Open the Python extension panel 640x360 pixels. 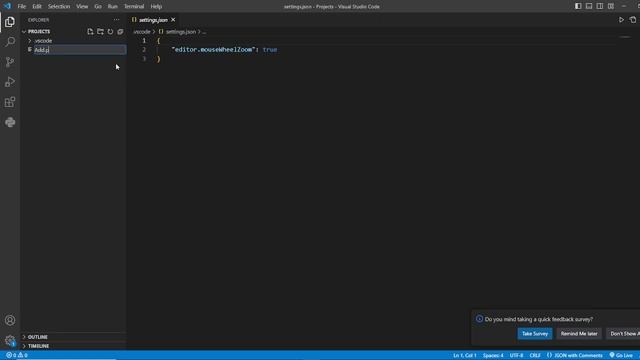pyautogui.click(x=10, y=122)
